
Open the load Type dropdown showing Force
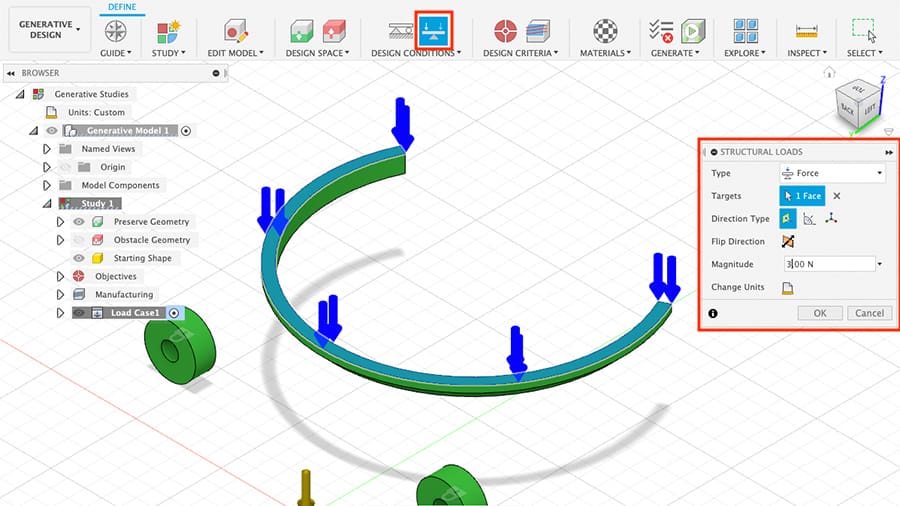(x=832, y=173)
